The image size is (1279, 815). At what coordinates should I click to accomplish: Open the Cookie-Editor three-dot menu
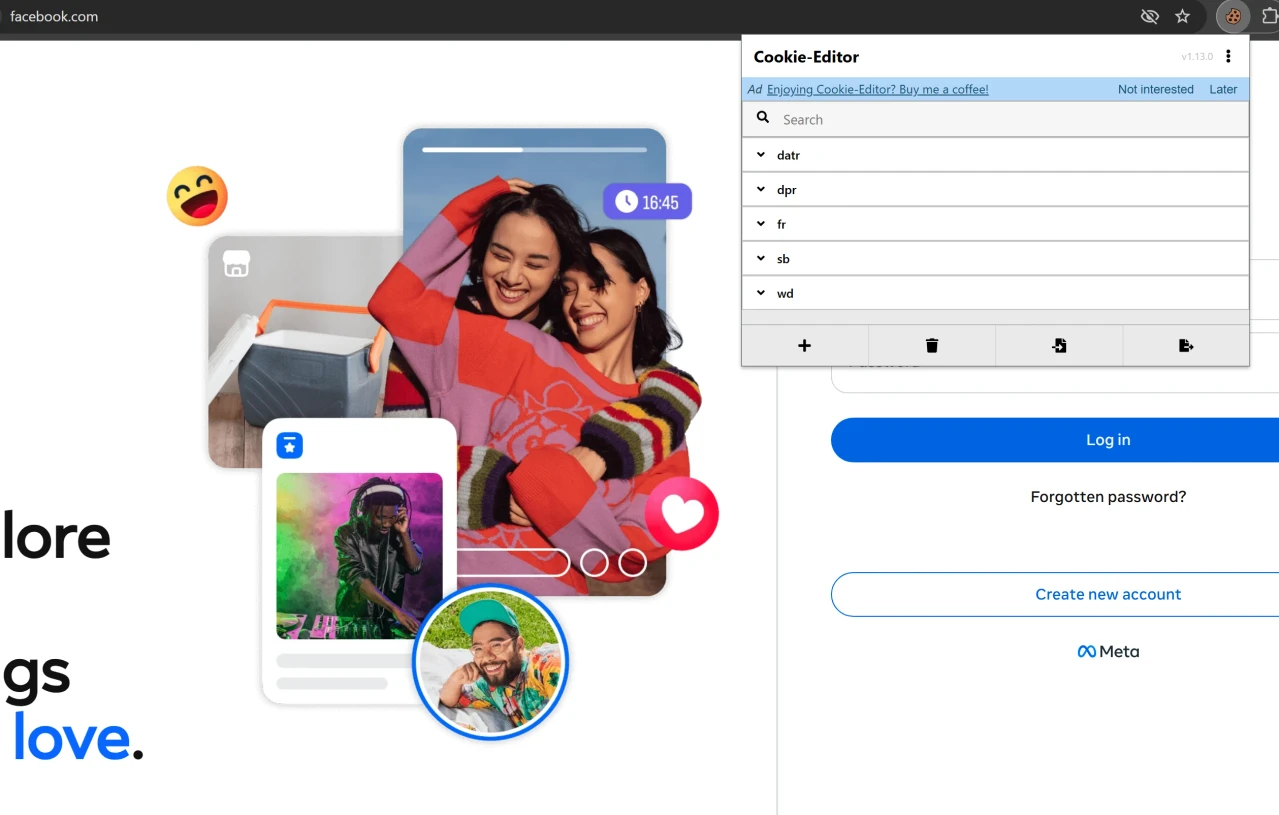[1229, 56]
